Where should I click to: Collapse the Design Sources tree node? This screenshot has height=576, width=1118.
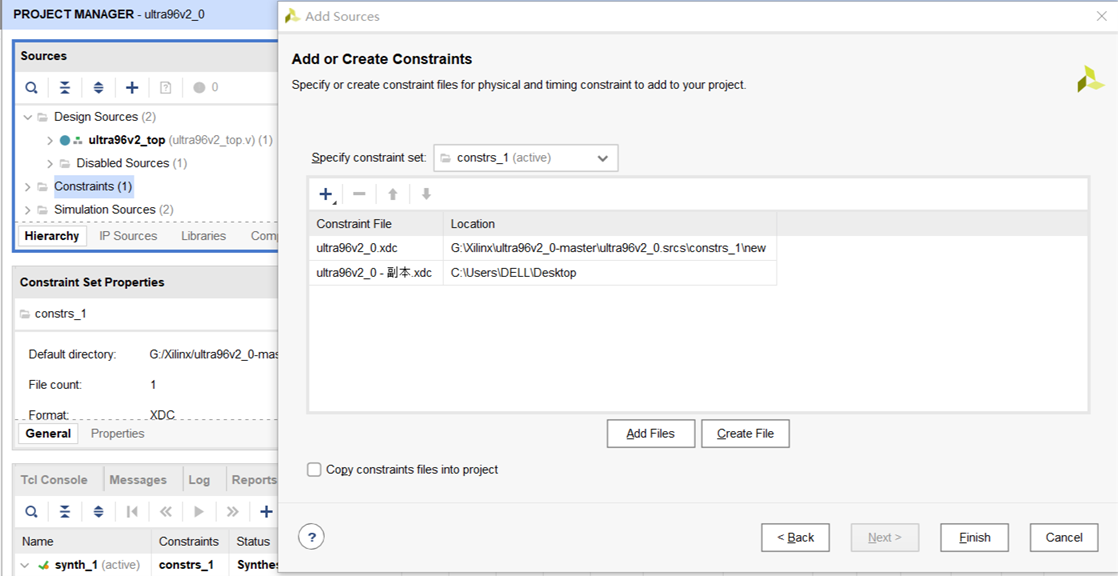pos(28,117)
